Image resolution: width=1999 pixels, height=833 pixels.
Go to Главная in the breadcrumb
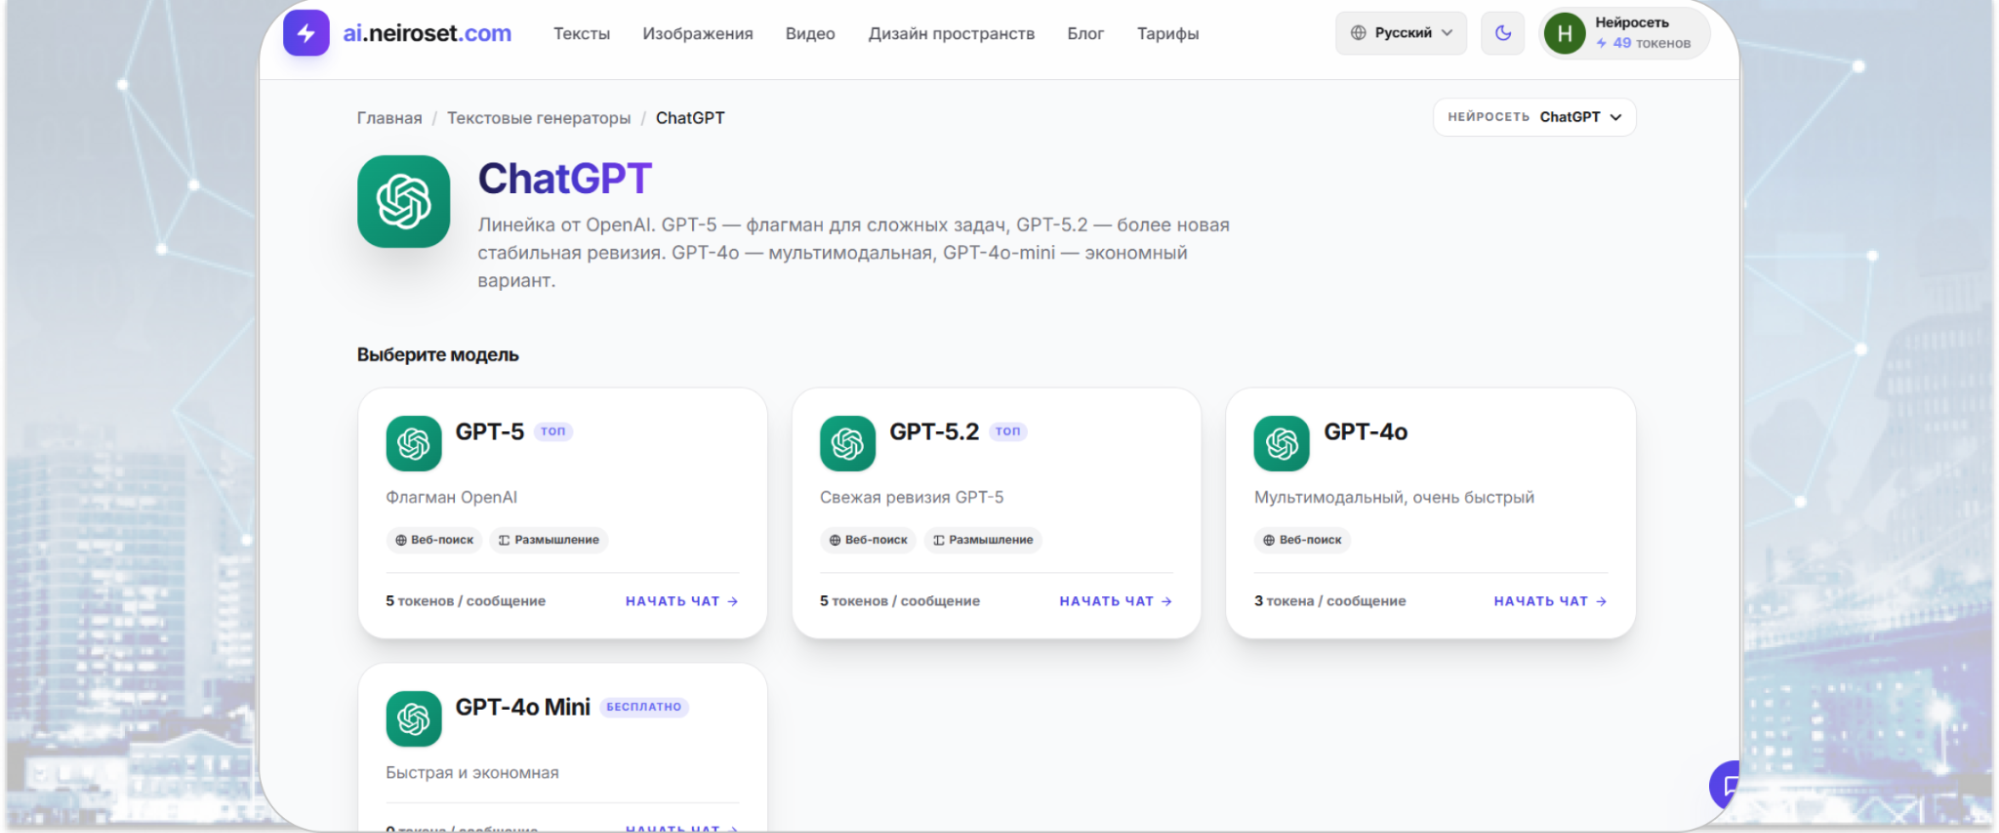[389, 118]
